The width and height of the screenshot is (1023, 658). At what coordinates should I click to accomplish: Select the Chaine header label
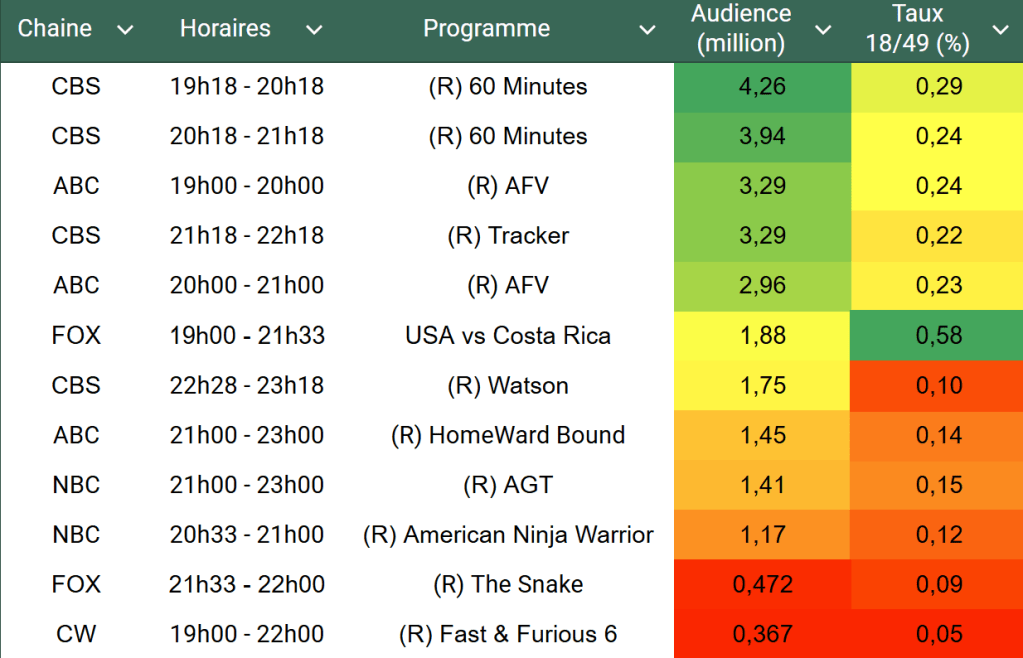(x=55, y=29)
